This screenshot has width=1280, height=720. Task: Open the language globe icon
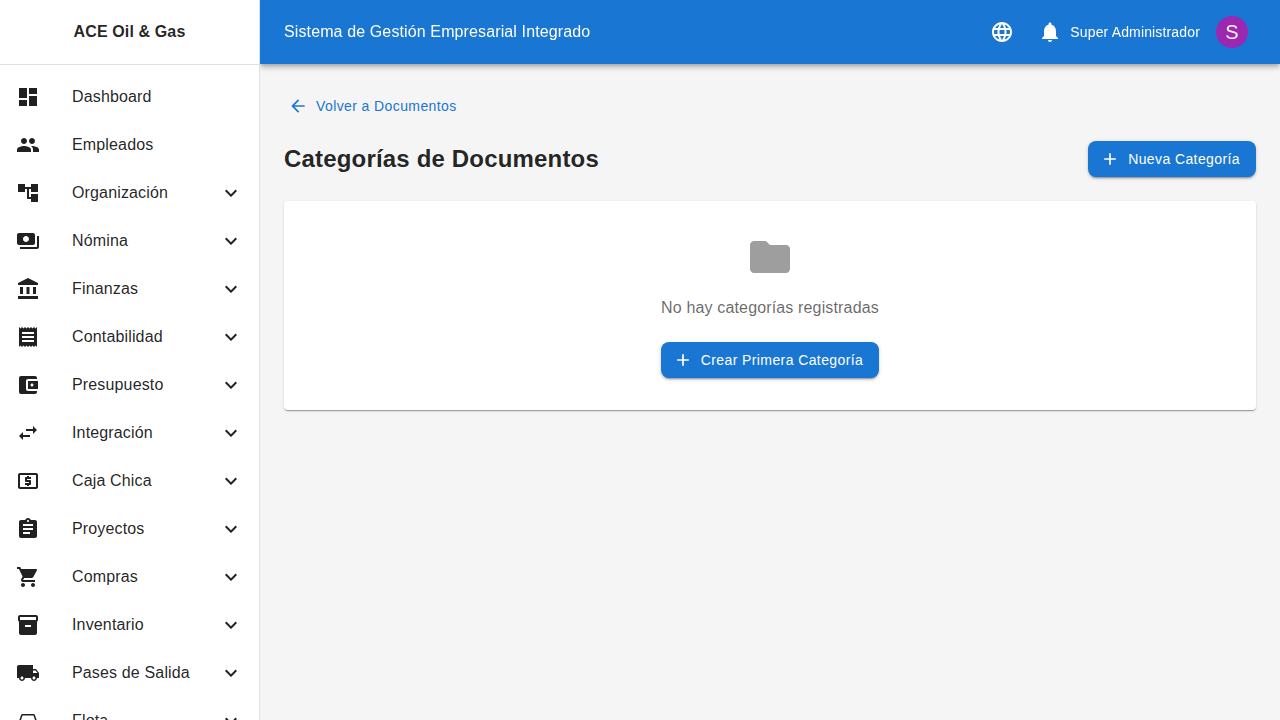[1001, 31]
